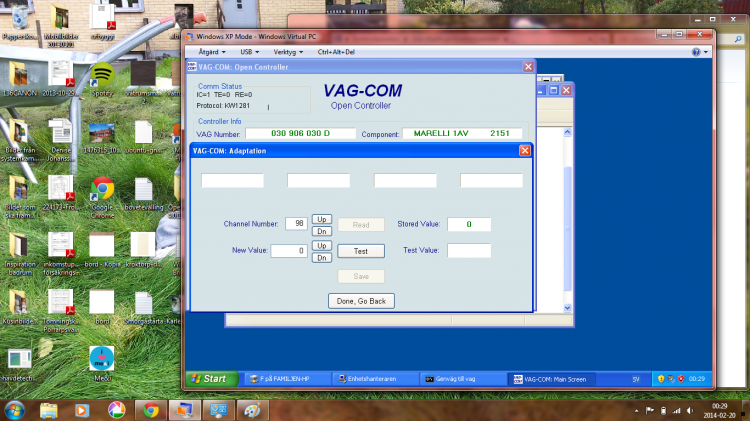750x421 pixels.
Task: Open the Recycle Bin desktop icon
Action: click(x=20, y=20)
